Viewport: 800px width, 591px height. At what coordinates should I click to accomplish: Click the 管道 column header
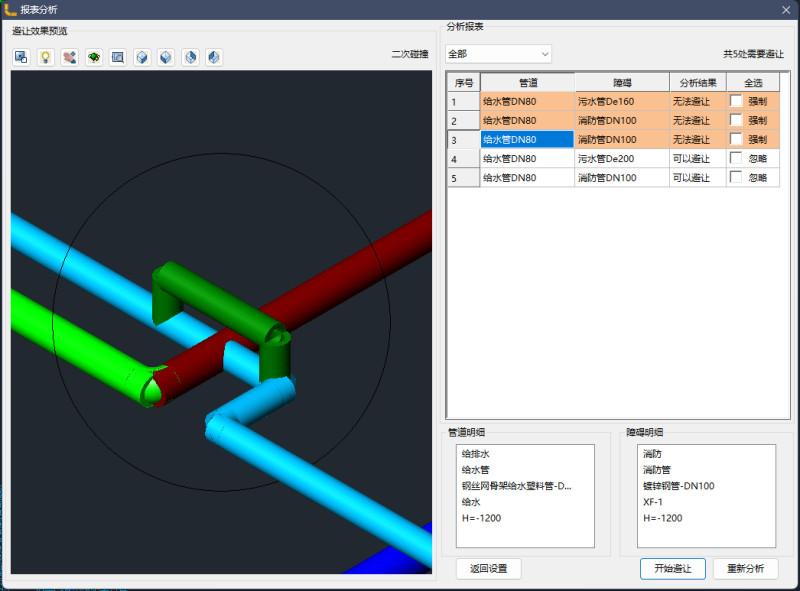(528, 83)
